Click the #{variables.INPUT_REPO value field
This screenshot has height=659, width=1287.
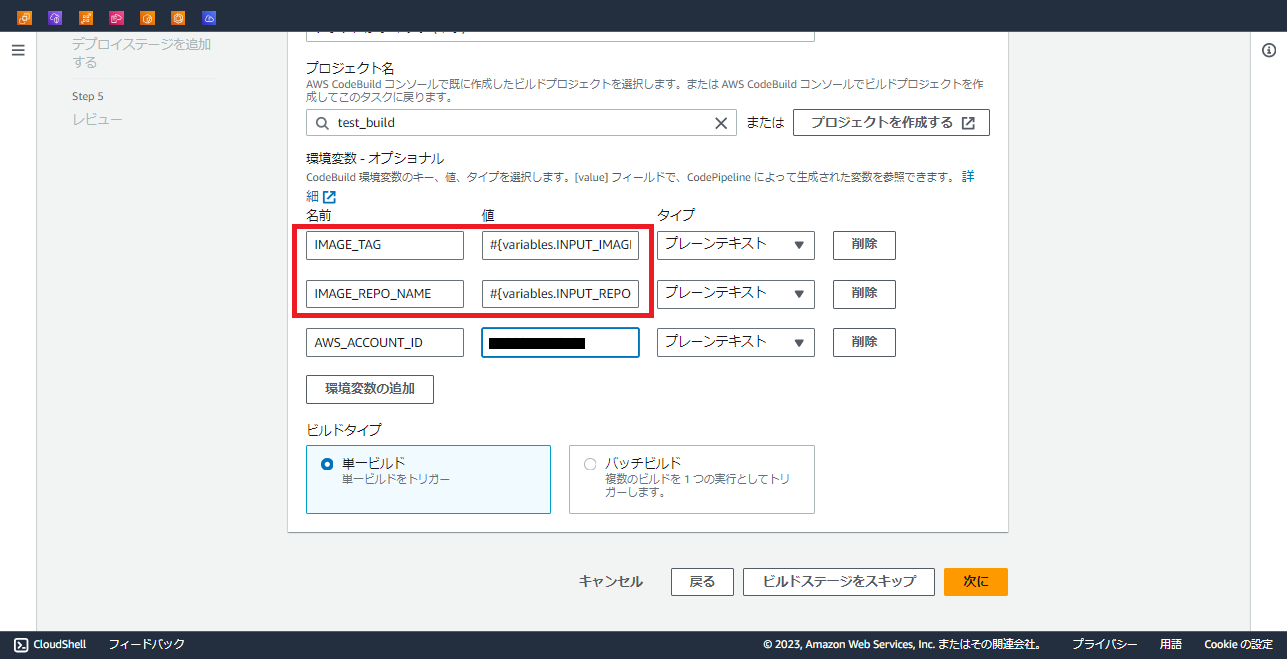coord(560,294)
